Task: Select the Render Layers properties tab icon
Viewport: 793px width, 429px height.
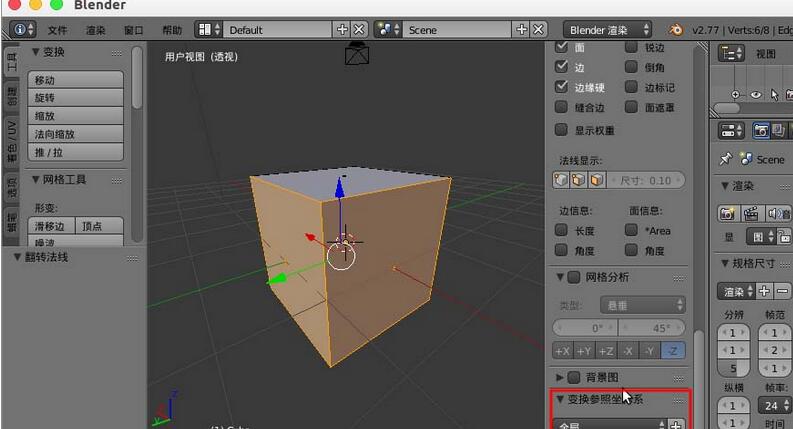Action: tap(778, 131)
